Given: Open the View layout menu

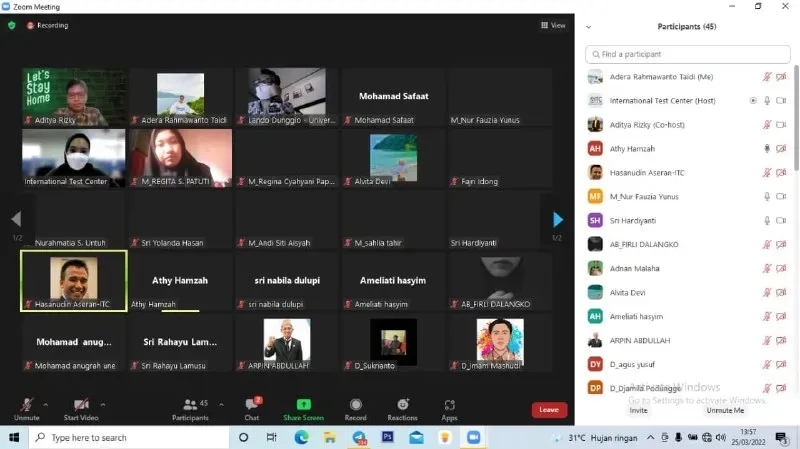Looking at the screenshot, I should (552, 25).
